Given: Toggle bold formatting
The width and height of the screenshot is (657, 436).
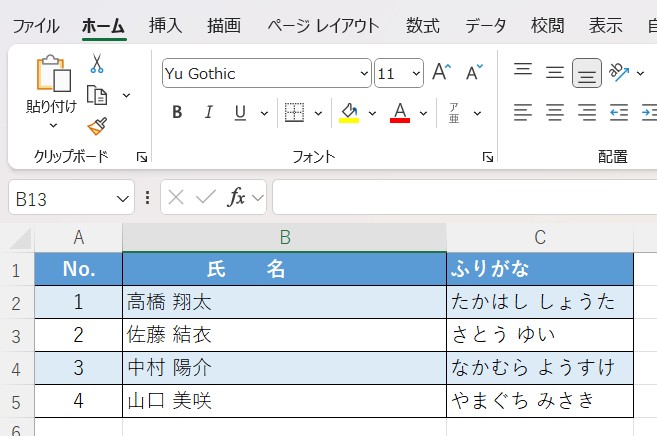Looking at the screenshot, I should click(177, 112).
